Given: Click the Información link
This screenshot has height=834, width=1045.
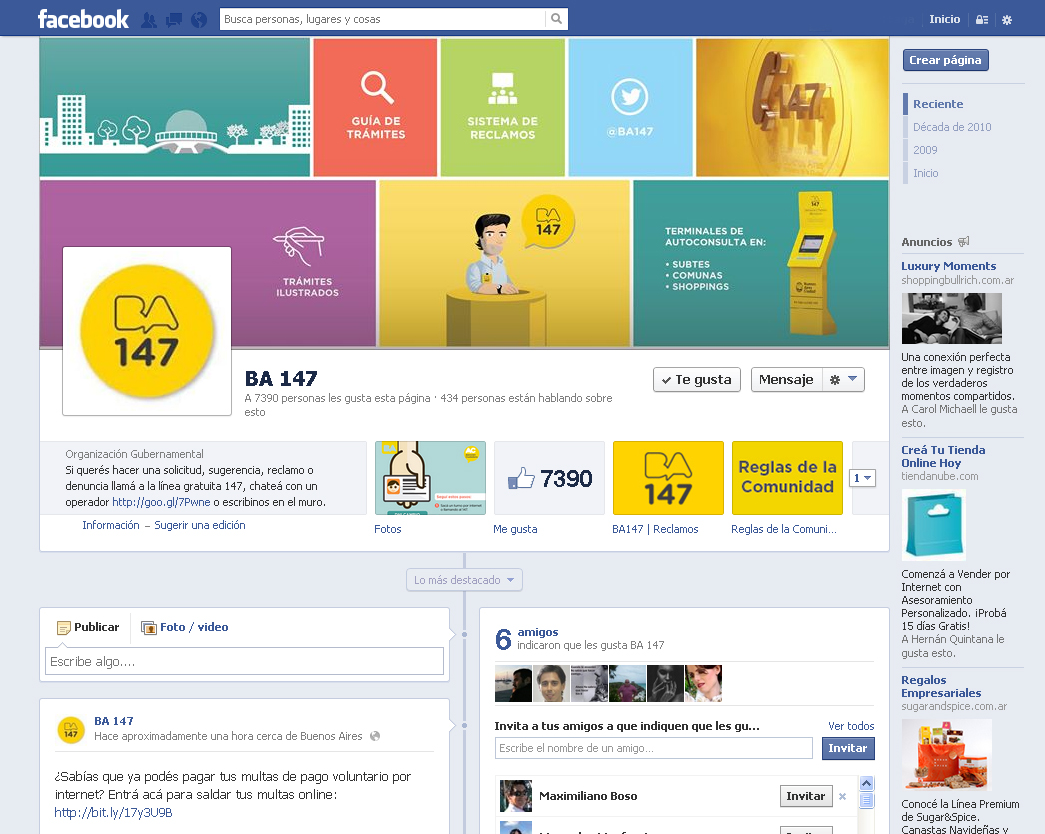Looking at the screenshot, I should click(x=111, y=525).
